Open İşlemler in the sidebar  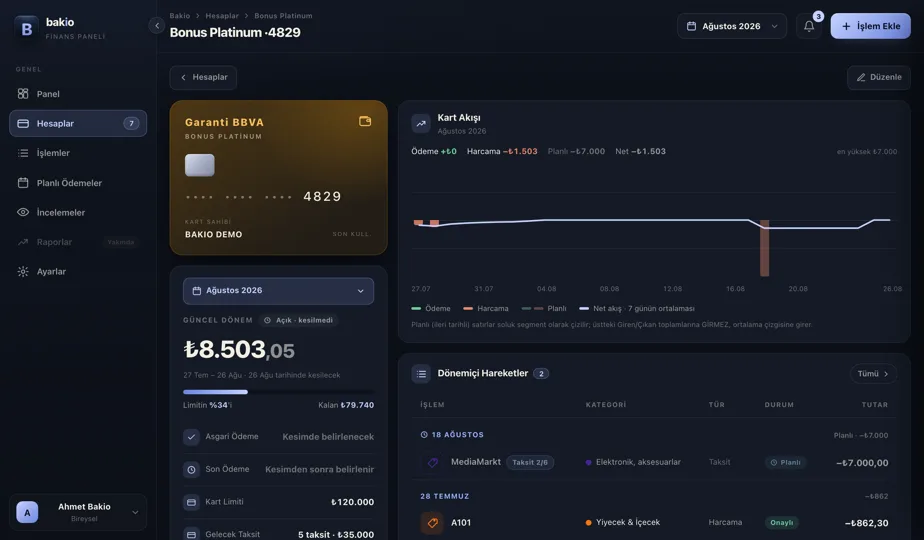[78, 153]
